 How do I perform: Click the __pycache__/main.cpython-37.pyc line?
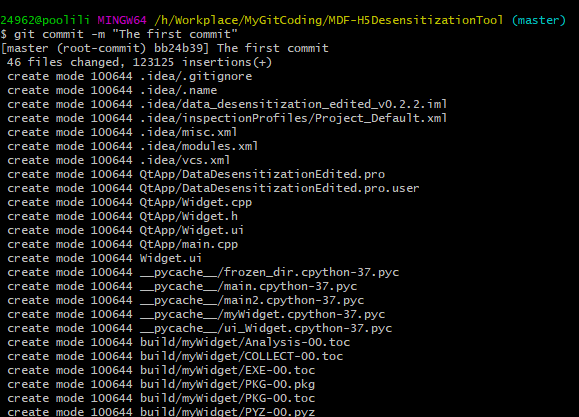182,287
